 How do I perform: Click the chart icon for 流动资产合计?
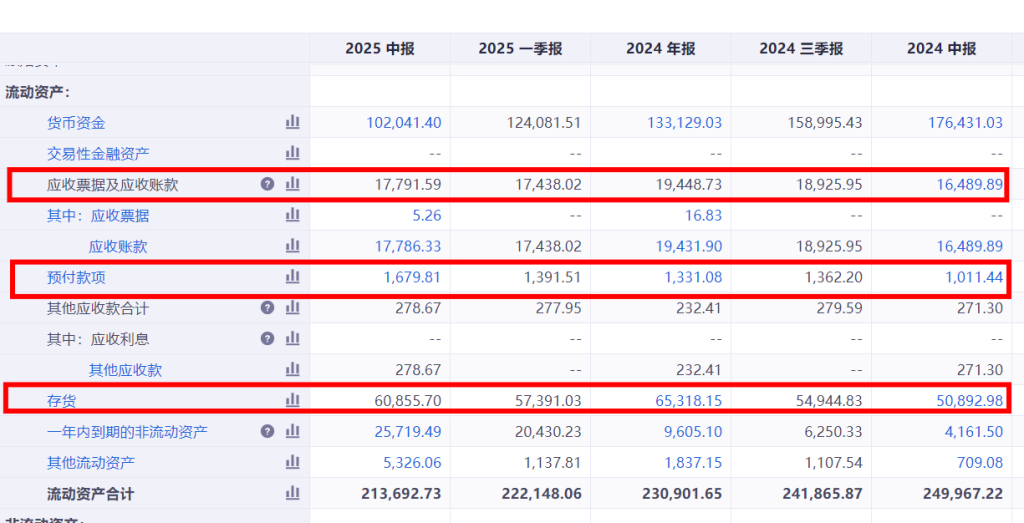(x=292, y=493)
